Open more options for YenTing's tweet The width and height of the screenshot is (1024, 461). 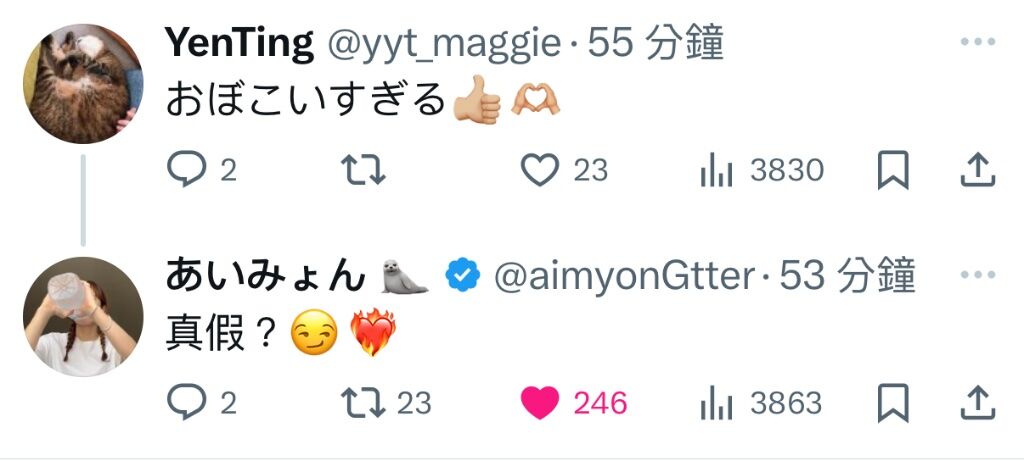[978, 42]
